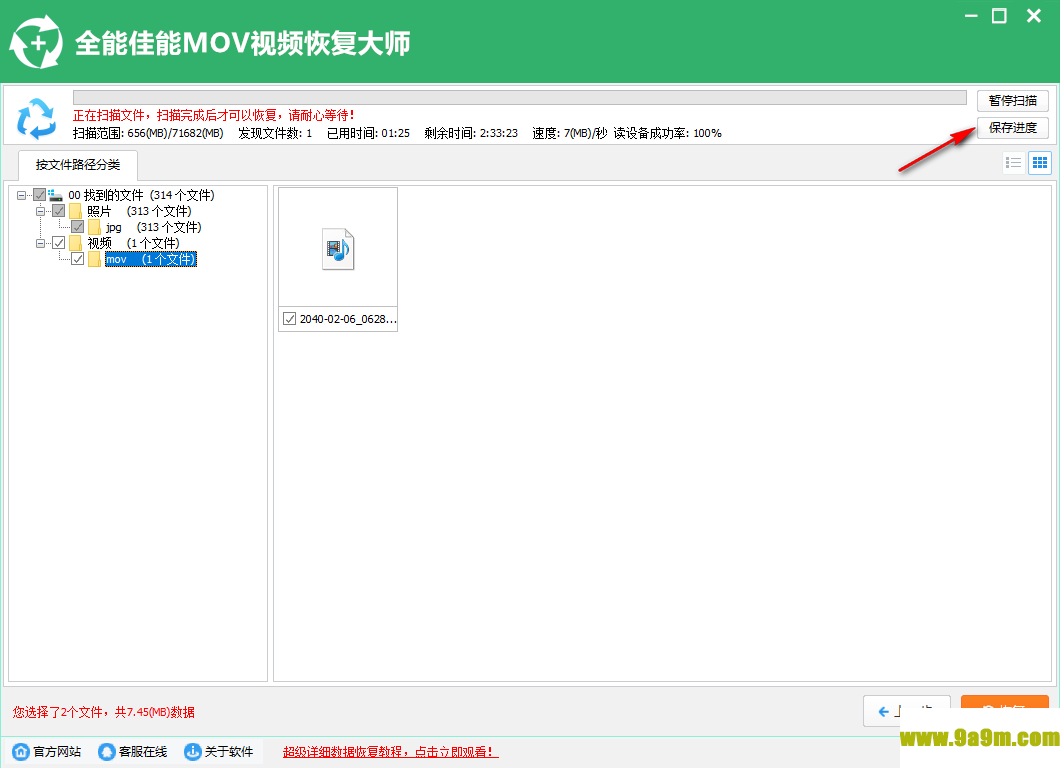Click the 暂停扫描 button
Viewport: 1060px width, 768px height.
[1013, 101]
